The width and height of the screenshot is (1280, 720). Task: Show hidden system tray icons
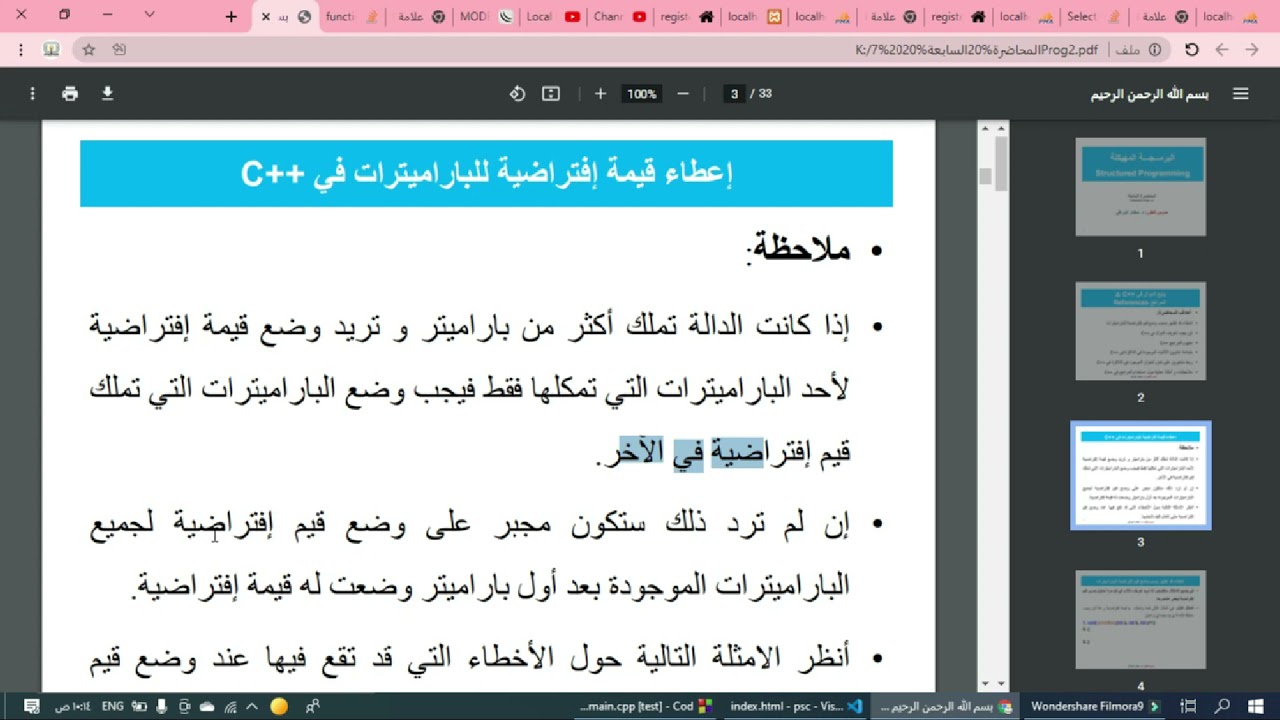(250, 706)
